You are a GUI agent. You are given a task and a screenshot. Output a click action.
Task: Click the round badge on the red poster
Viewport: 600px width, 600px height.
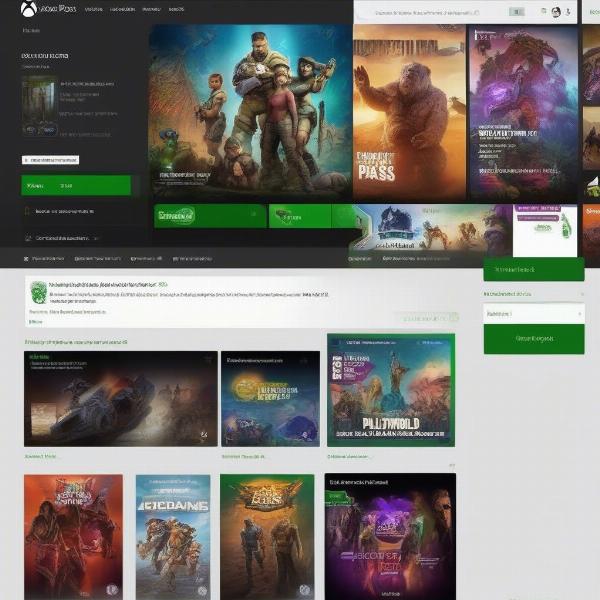tap(112, 589)
